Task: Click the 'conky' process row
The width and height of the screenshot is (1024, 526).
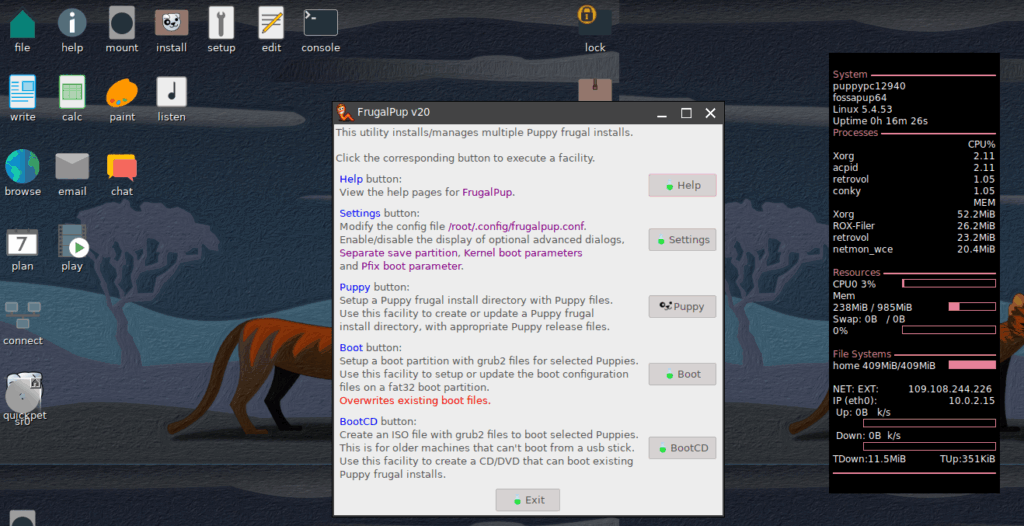Action: tap(914, 191)
